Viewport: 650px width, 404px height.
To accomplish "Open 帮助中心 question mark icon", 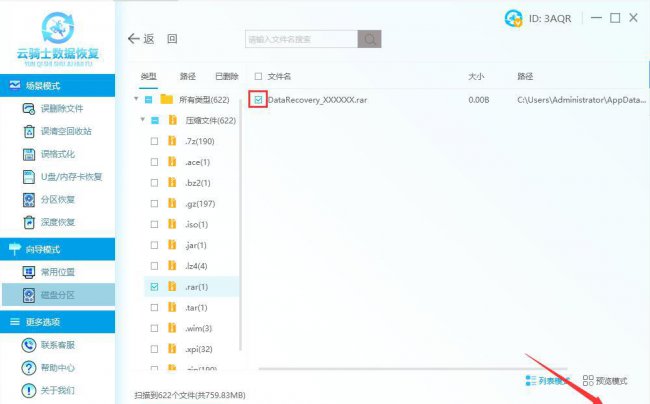I will [29, 368].
